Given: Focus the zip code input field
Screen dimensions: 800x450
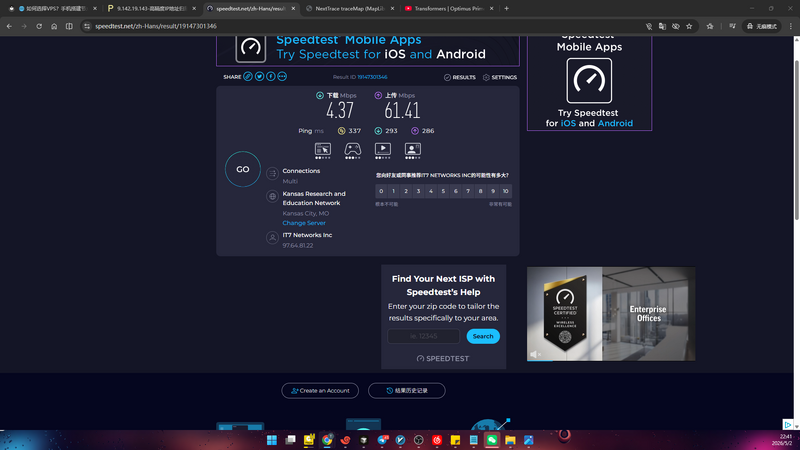Looking at the screenshot, I should 423,336.
